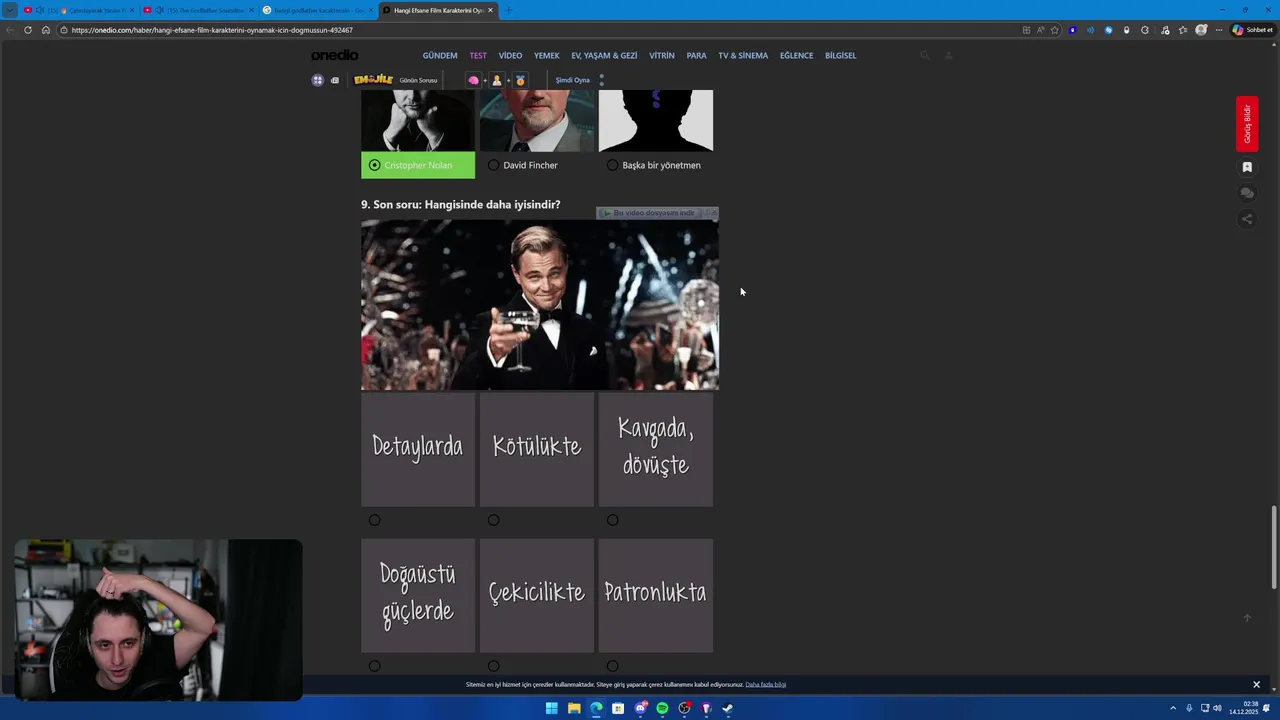
Task: Open the Daha fazla bilgi cookie link
Action: click(x=766, y=685)
